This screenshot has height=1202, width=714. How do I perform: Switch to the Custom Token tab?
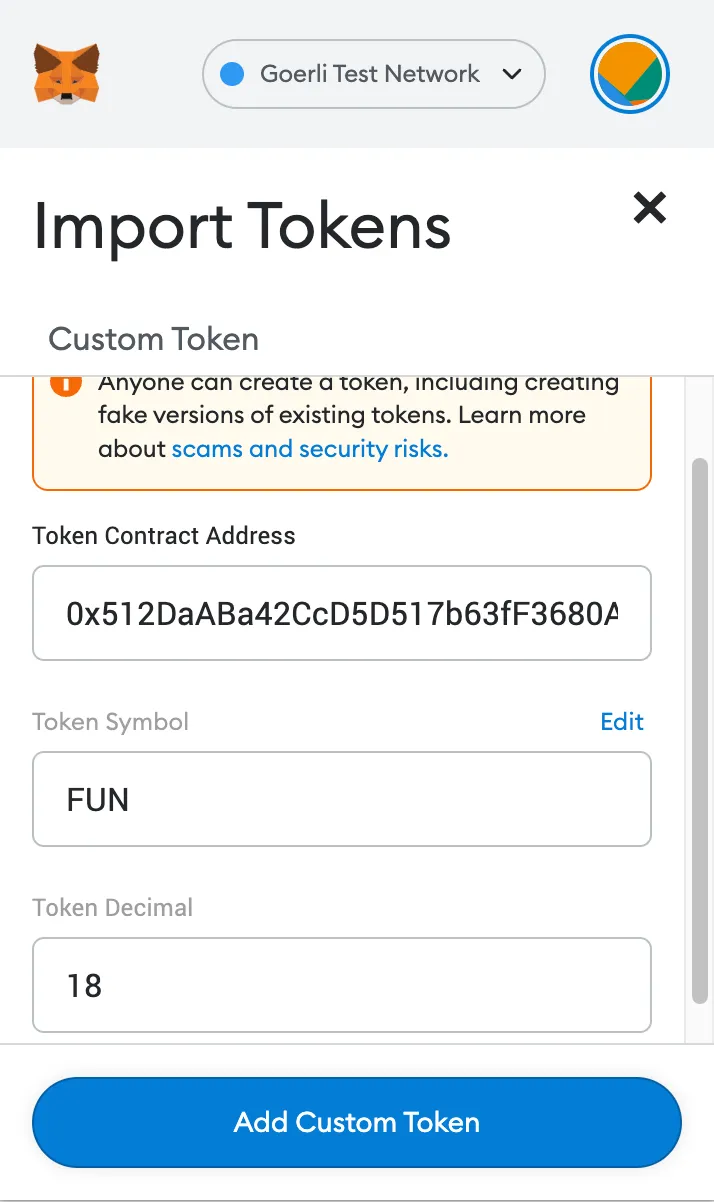pos(154,339)
